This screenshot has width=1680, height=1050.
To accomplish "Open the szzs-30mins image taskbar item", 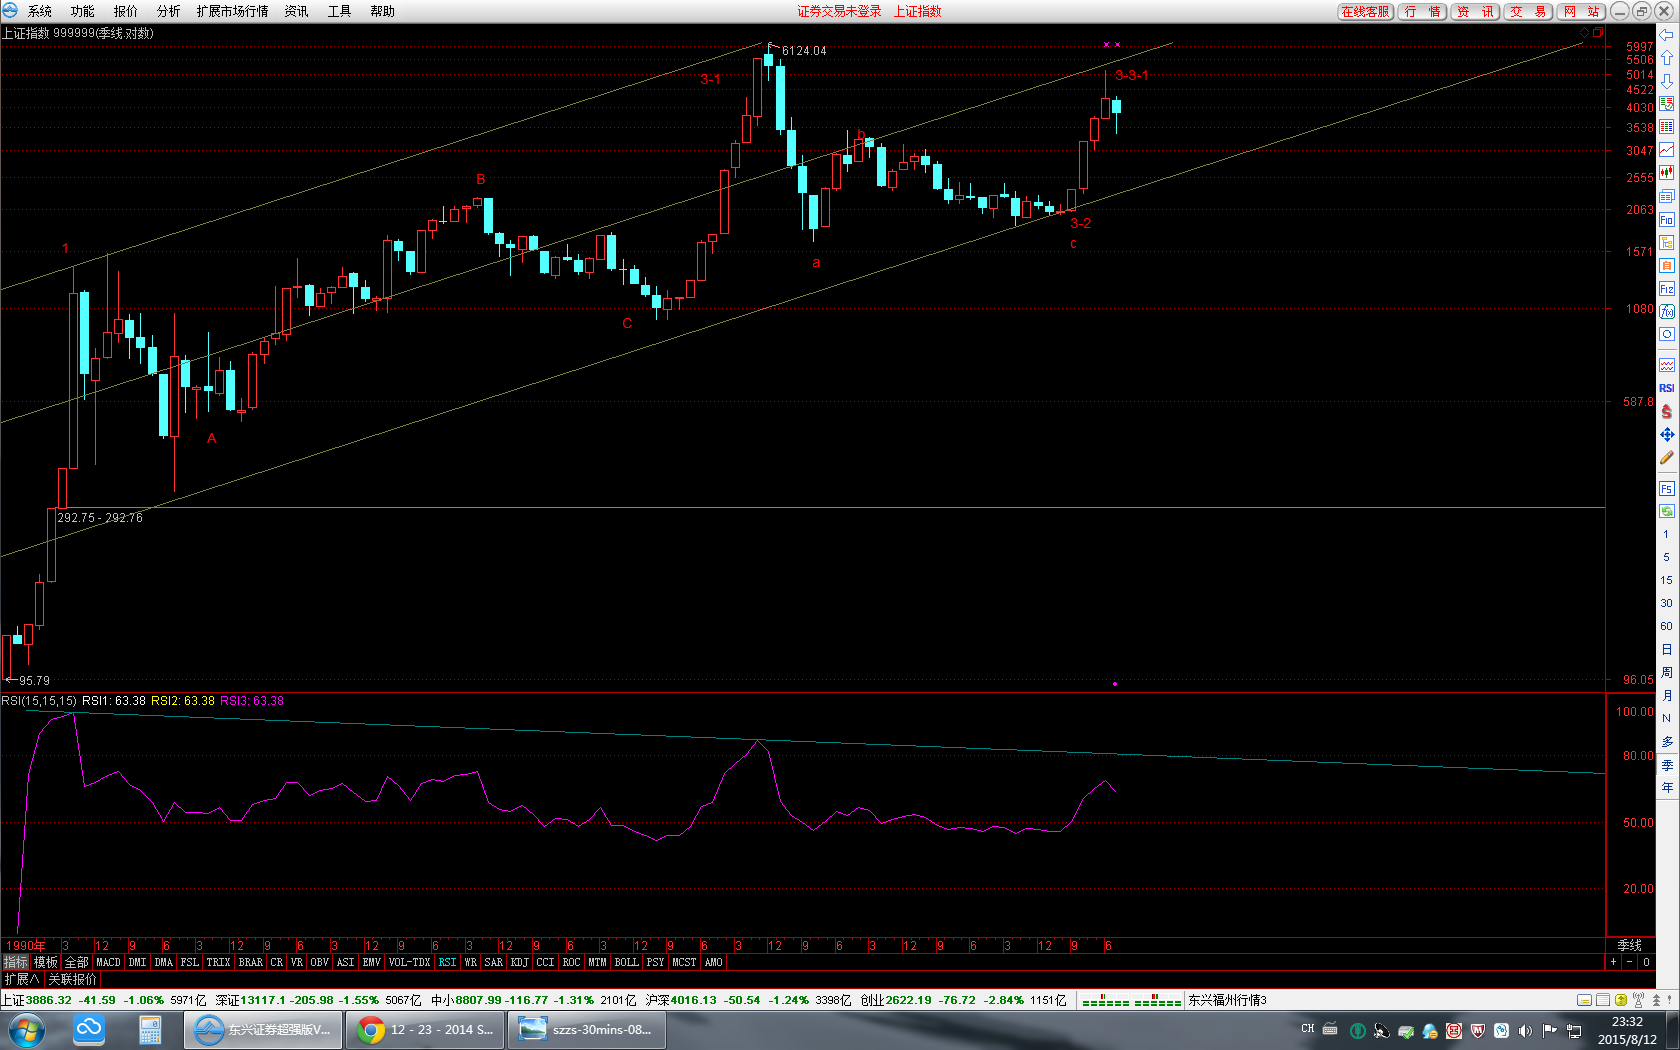I will point(587,1030).
